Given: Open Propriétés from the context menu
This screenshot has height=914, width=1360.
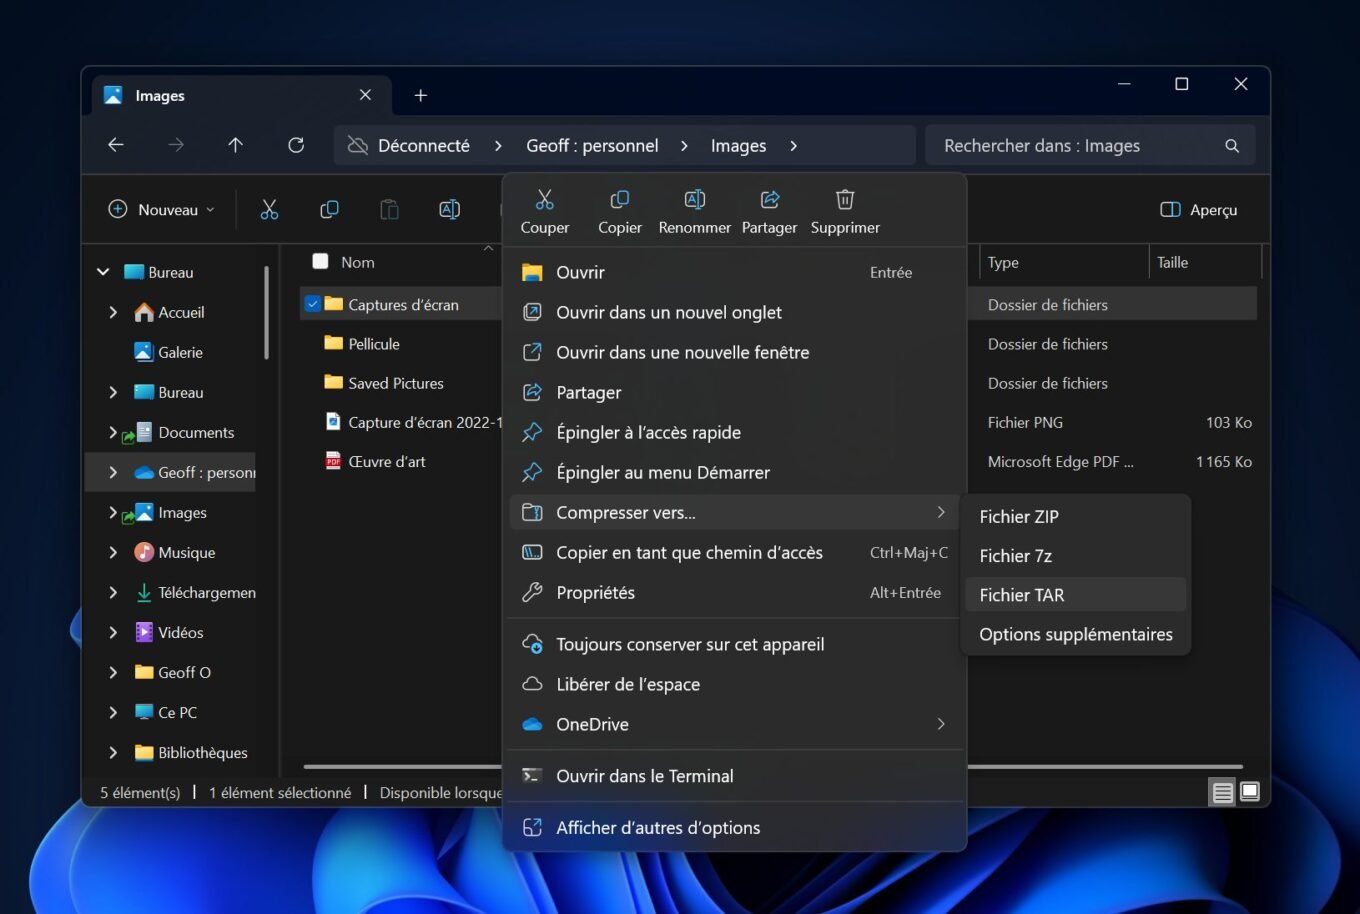Looking at the screenshot, I should pos(734,592).
